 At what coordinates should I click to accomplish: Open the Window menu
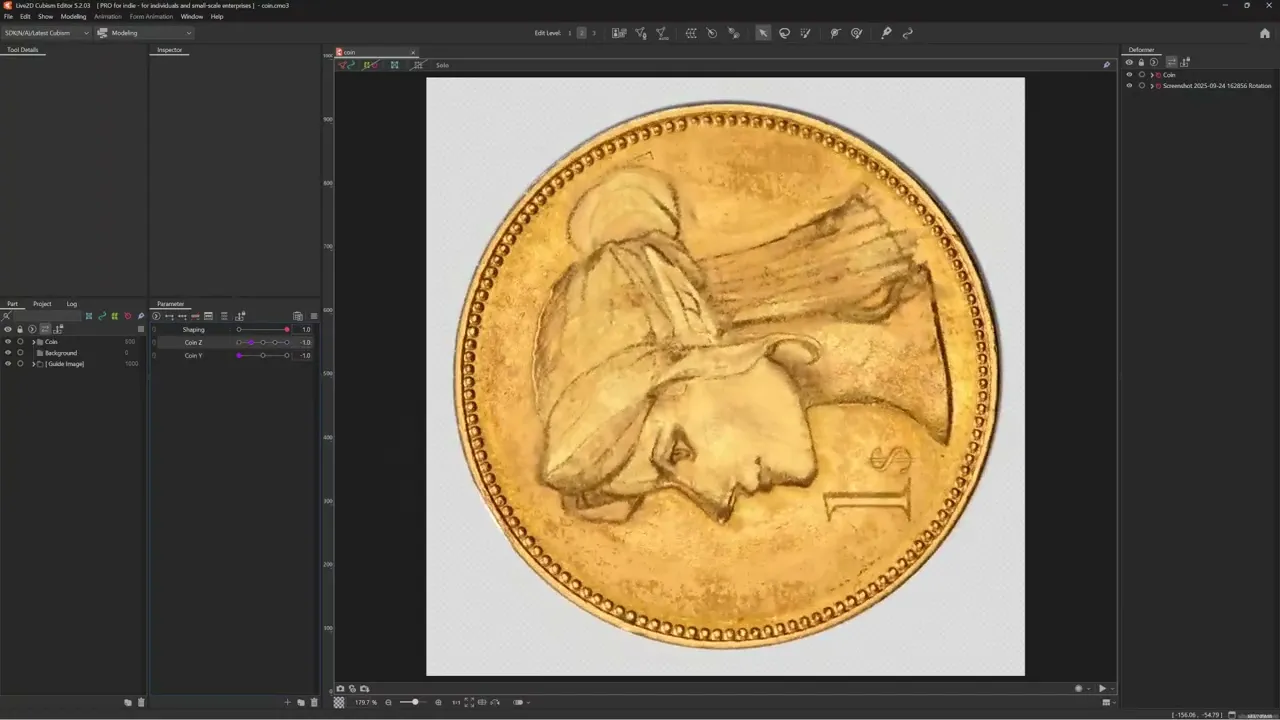point(191,16)
